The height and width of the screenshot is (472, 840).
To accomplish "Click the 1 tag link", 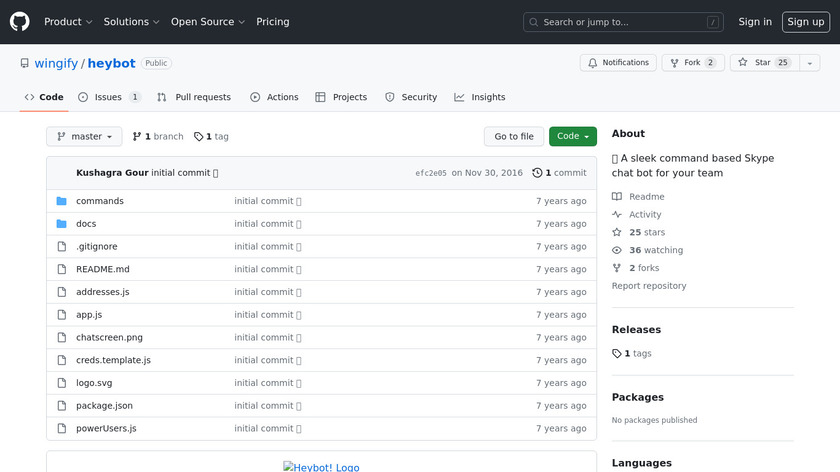I will (x=211, y=137).
